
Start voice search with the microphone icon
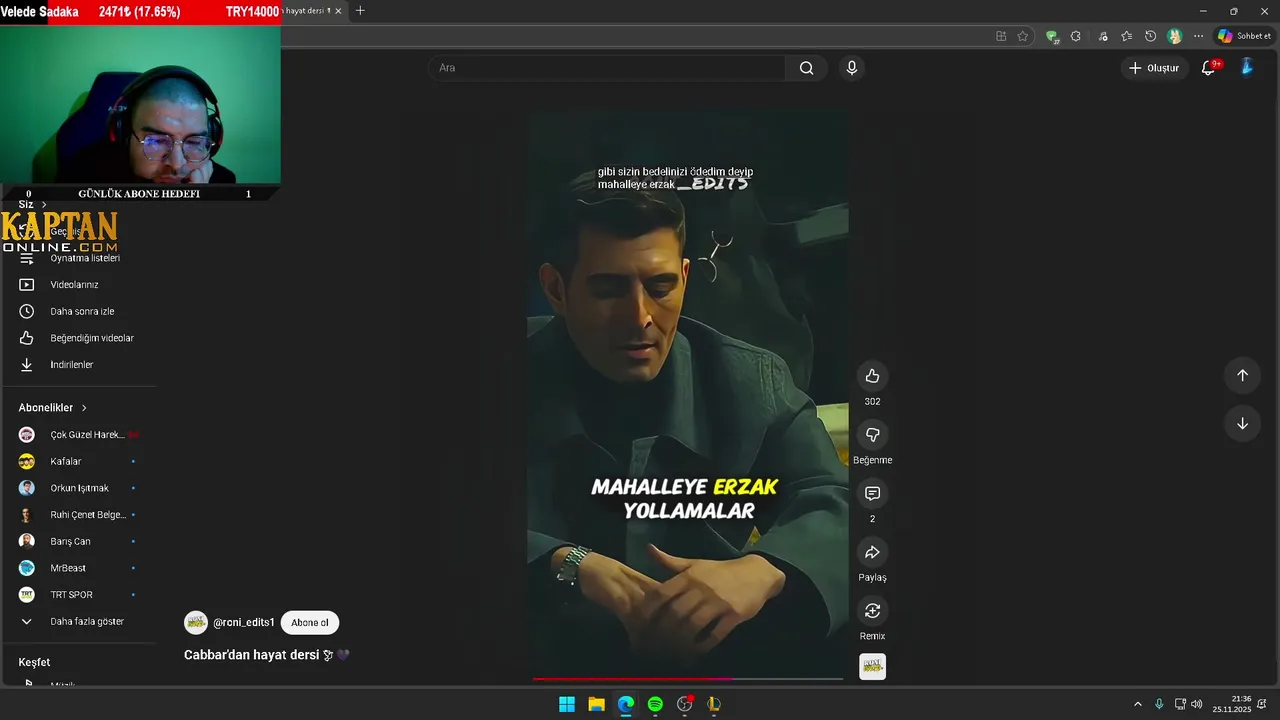(851, 68)
